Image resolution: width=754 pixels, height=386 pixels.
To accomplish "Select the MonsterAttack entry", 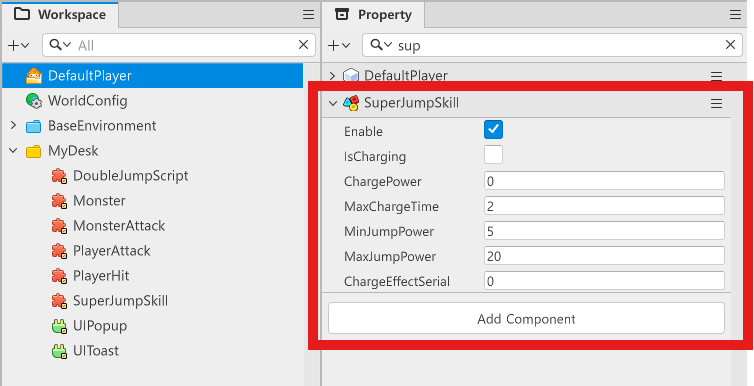I will click(153, 226).
